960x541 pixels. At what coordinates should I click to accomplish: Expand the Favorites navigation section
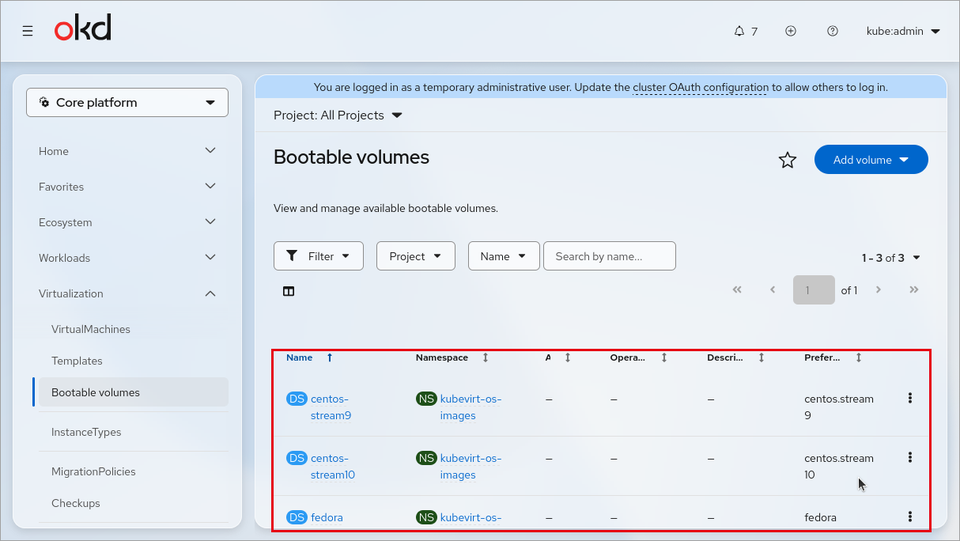coord(127,187)
